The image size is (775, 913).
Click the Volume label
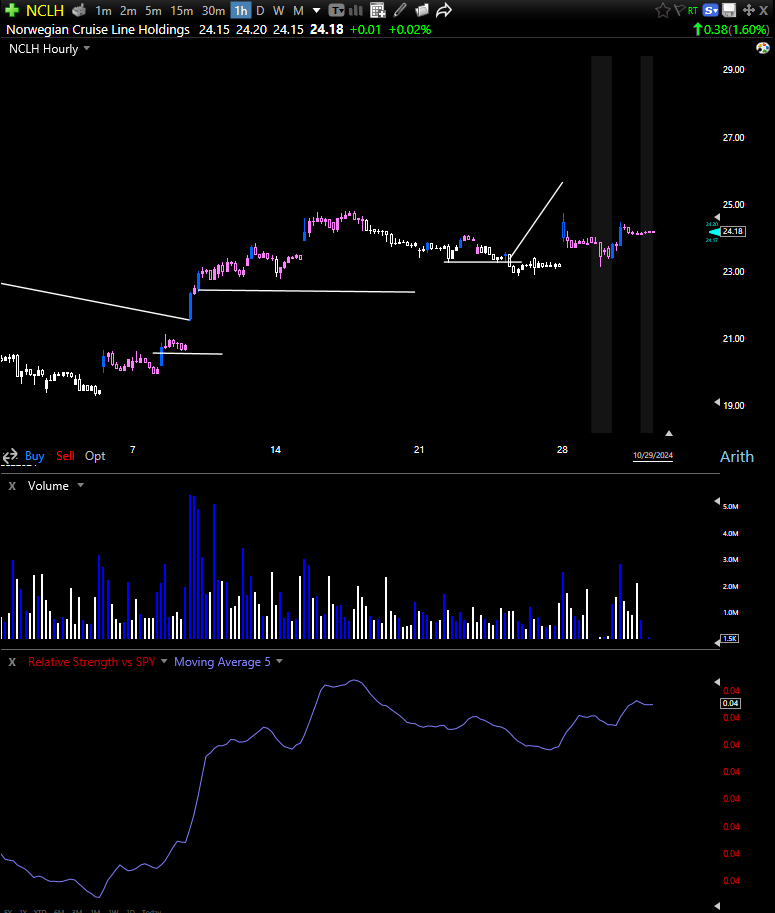(48, 486)
